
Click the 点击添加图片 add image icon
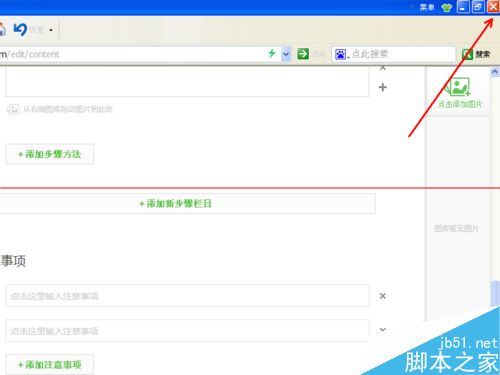(460, 92)
